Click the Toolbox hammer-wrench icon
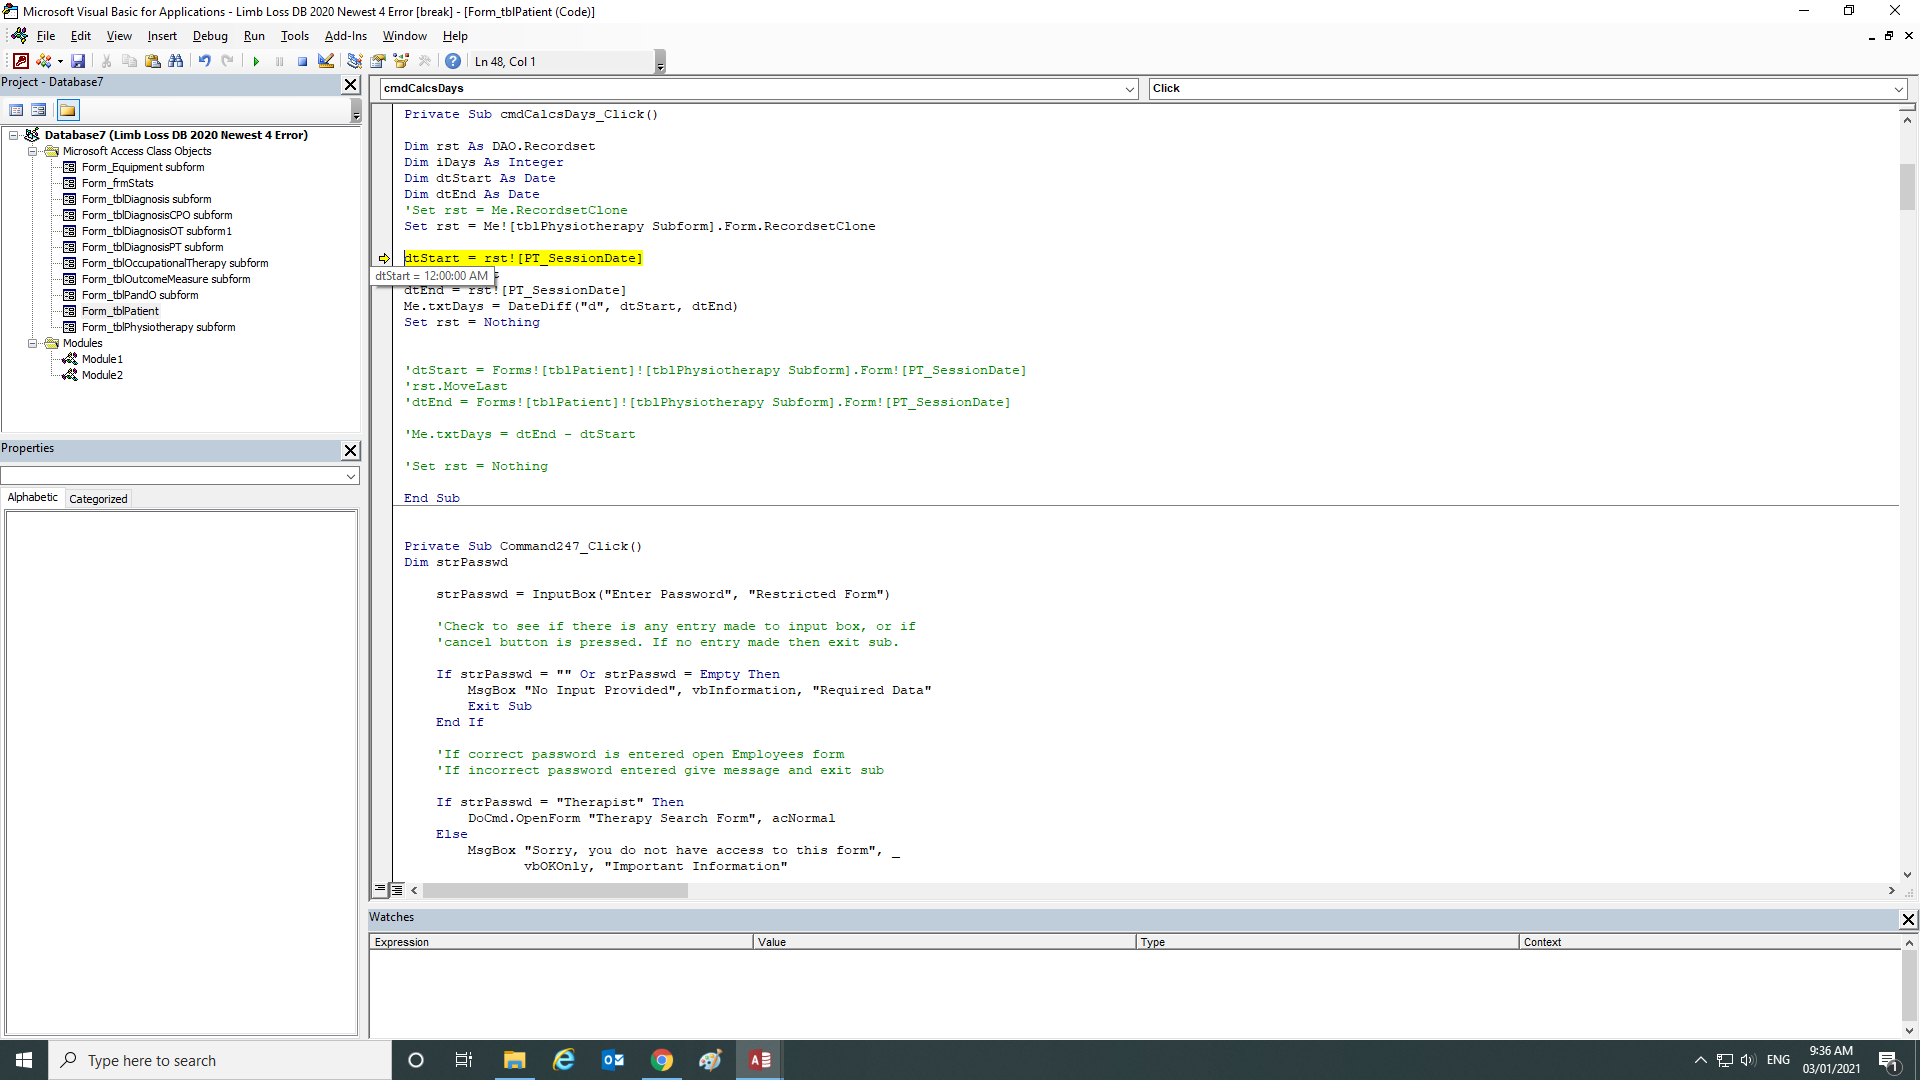 425,61
